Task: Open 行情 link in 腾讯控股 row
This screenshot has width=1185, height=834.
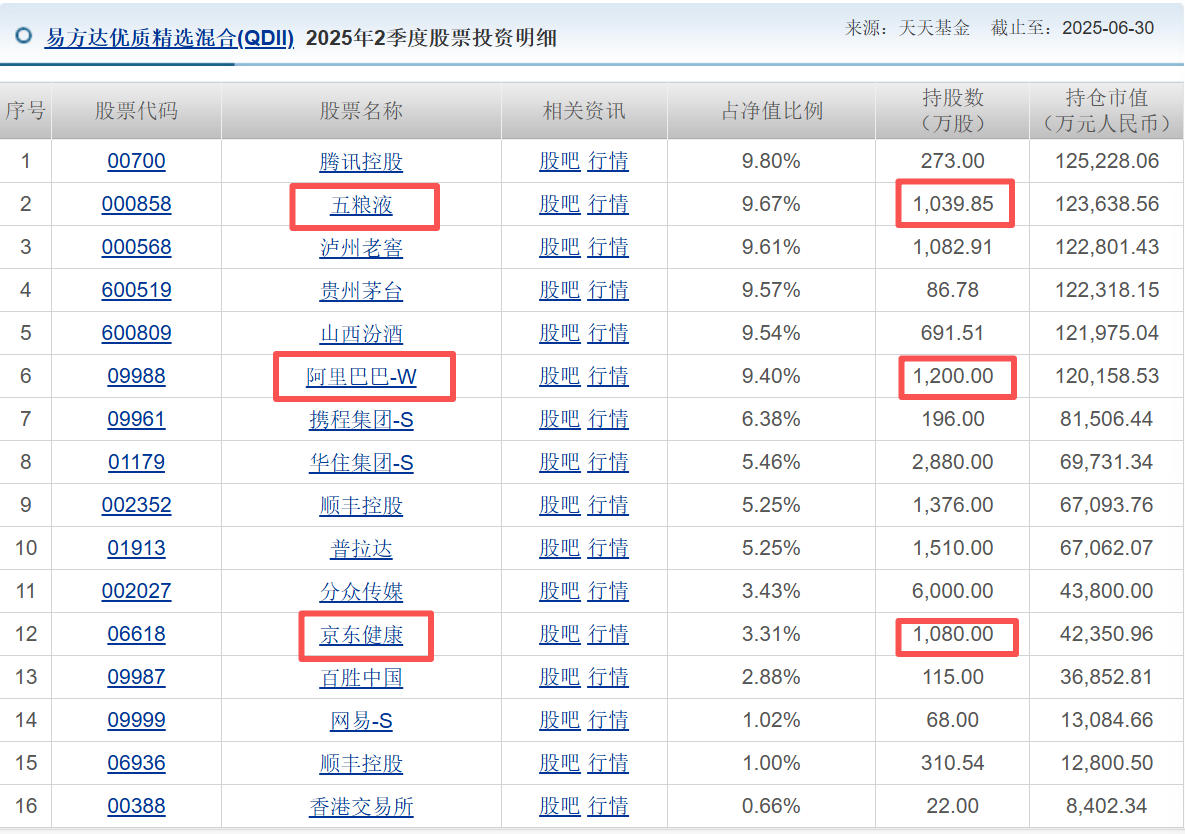Action: (x=608, y=161)
